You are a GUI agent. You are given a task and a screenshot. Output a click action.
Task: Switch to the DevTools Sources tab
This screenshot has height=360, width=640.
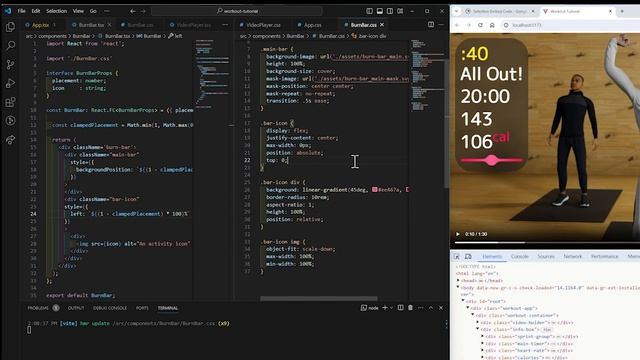tap(546, 256)
